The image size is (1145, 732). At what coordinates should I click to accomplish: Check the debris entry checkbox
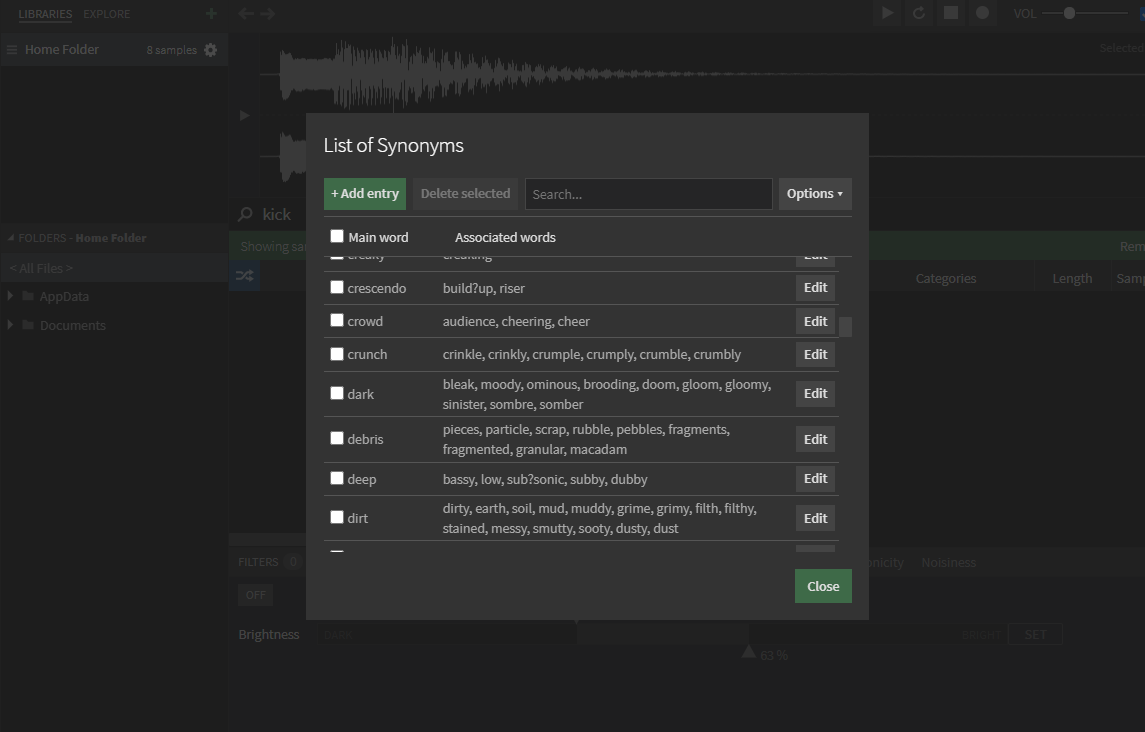[337, 438]
